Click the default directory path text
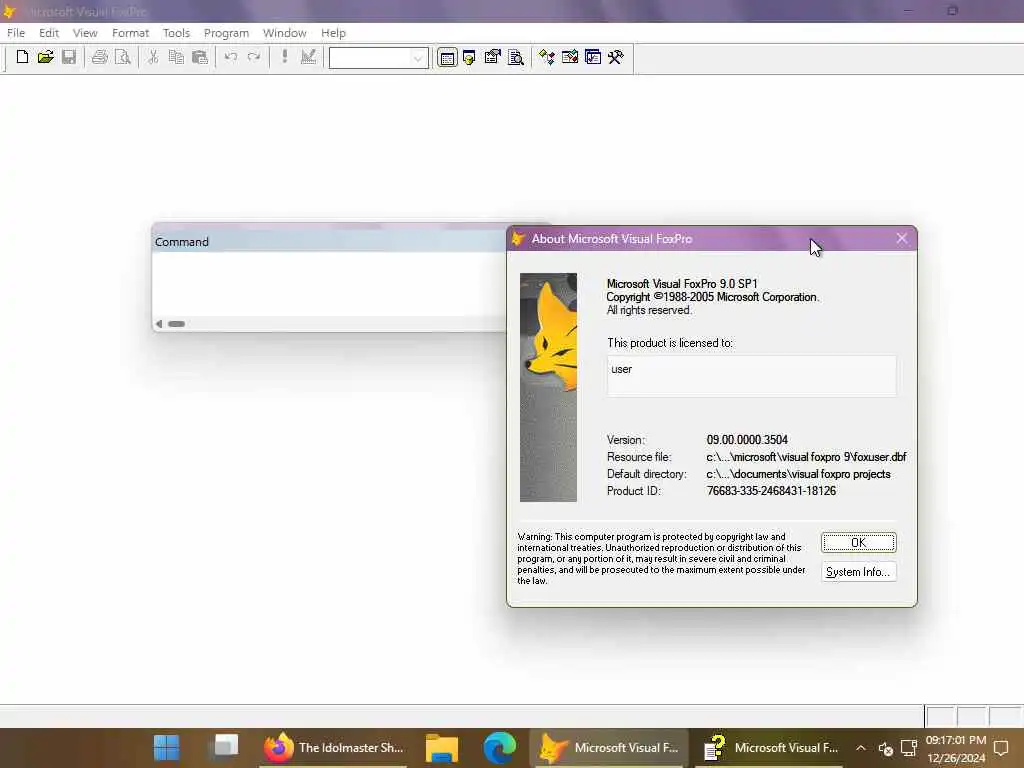Viewport: 1024px width, 768px height. (798, 474)
